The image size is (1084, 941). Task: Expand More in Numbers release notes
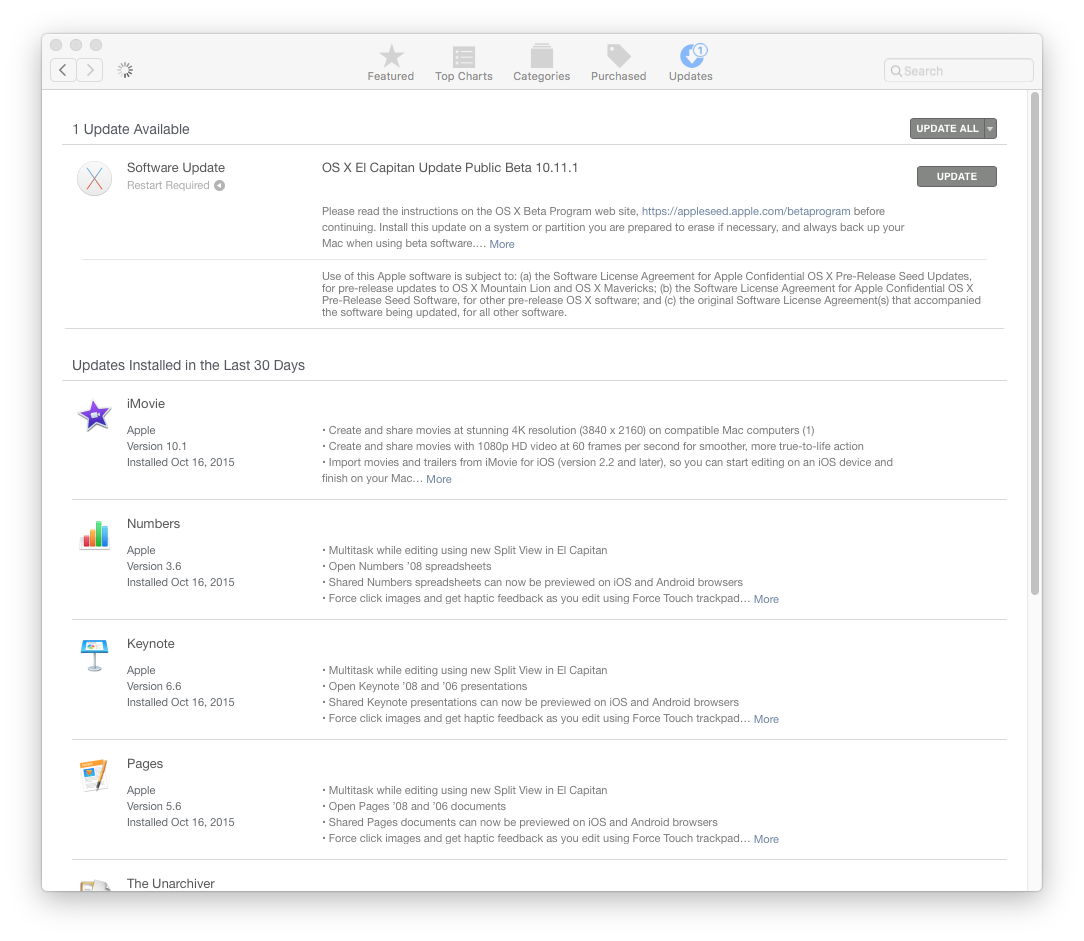coord(766,599)
